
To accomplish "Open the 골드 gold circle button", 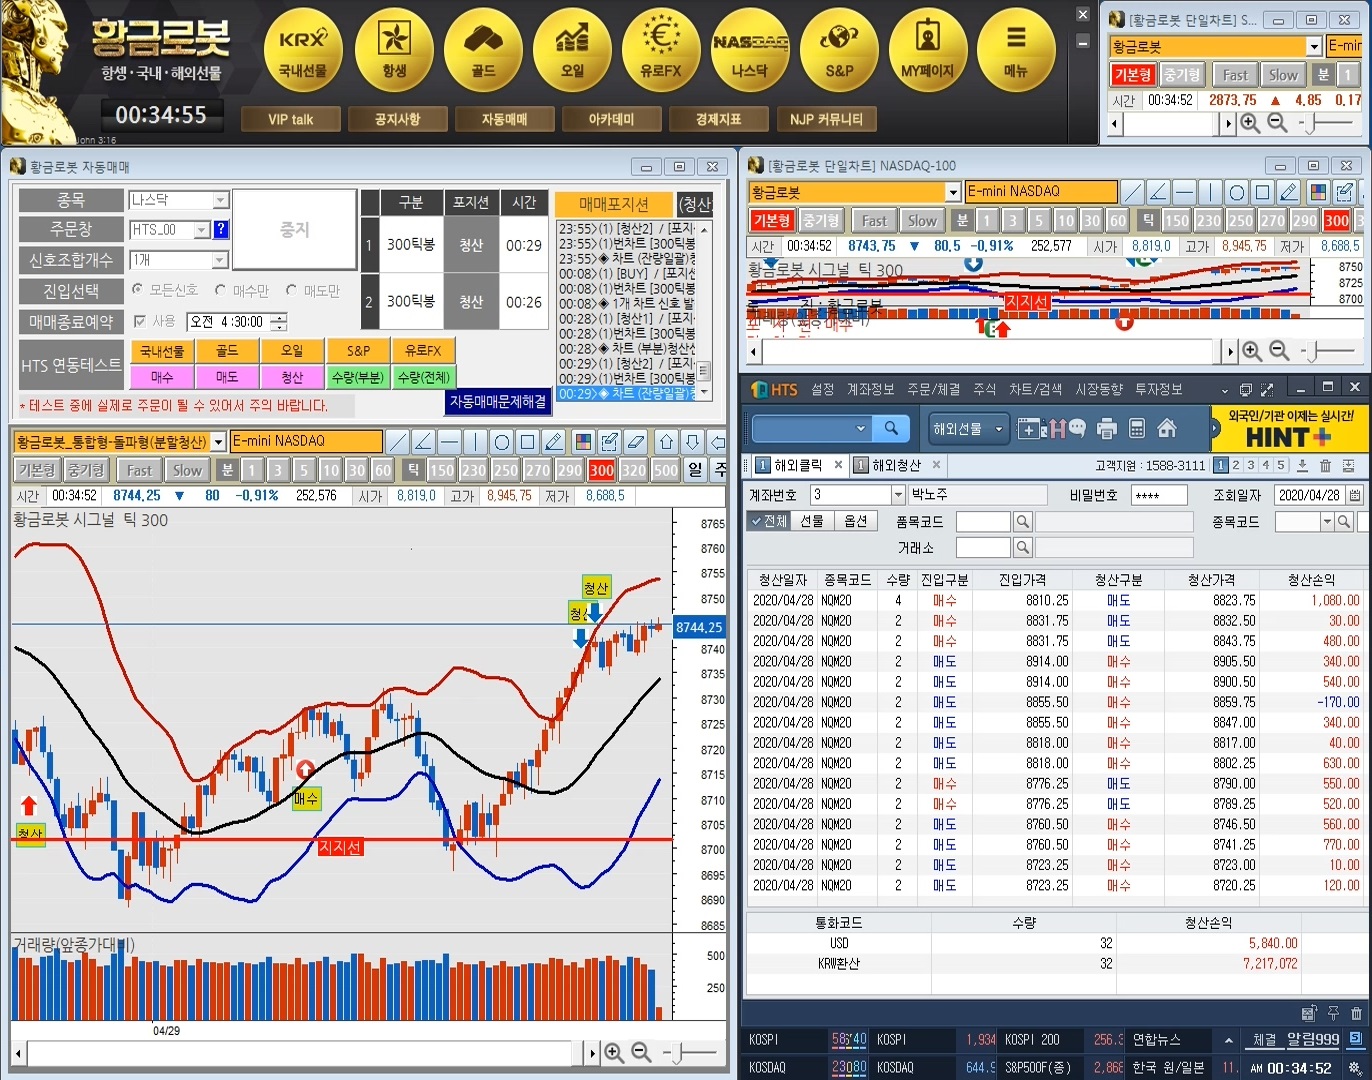I will (483, 52).
